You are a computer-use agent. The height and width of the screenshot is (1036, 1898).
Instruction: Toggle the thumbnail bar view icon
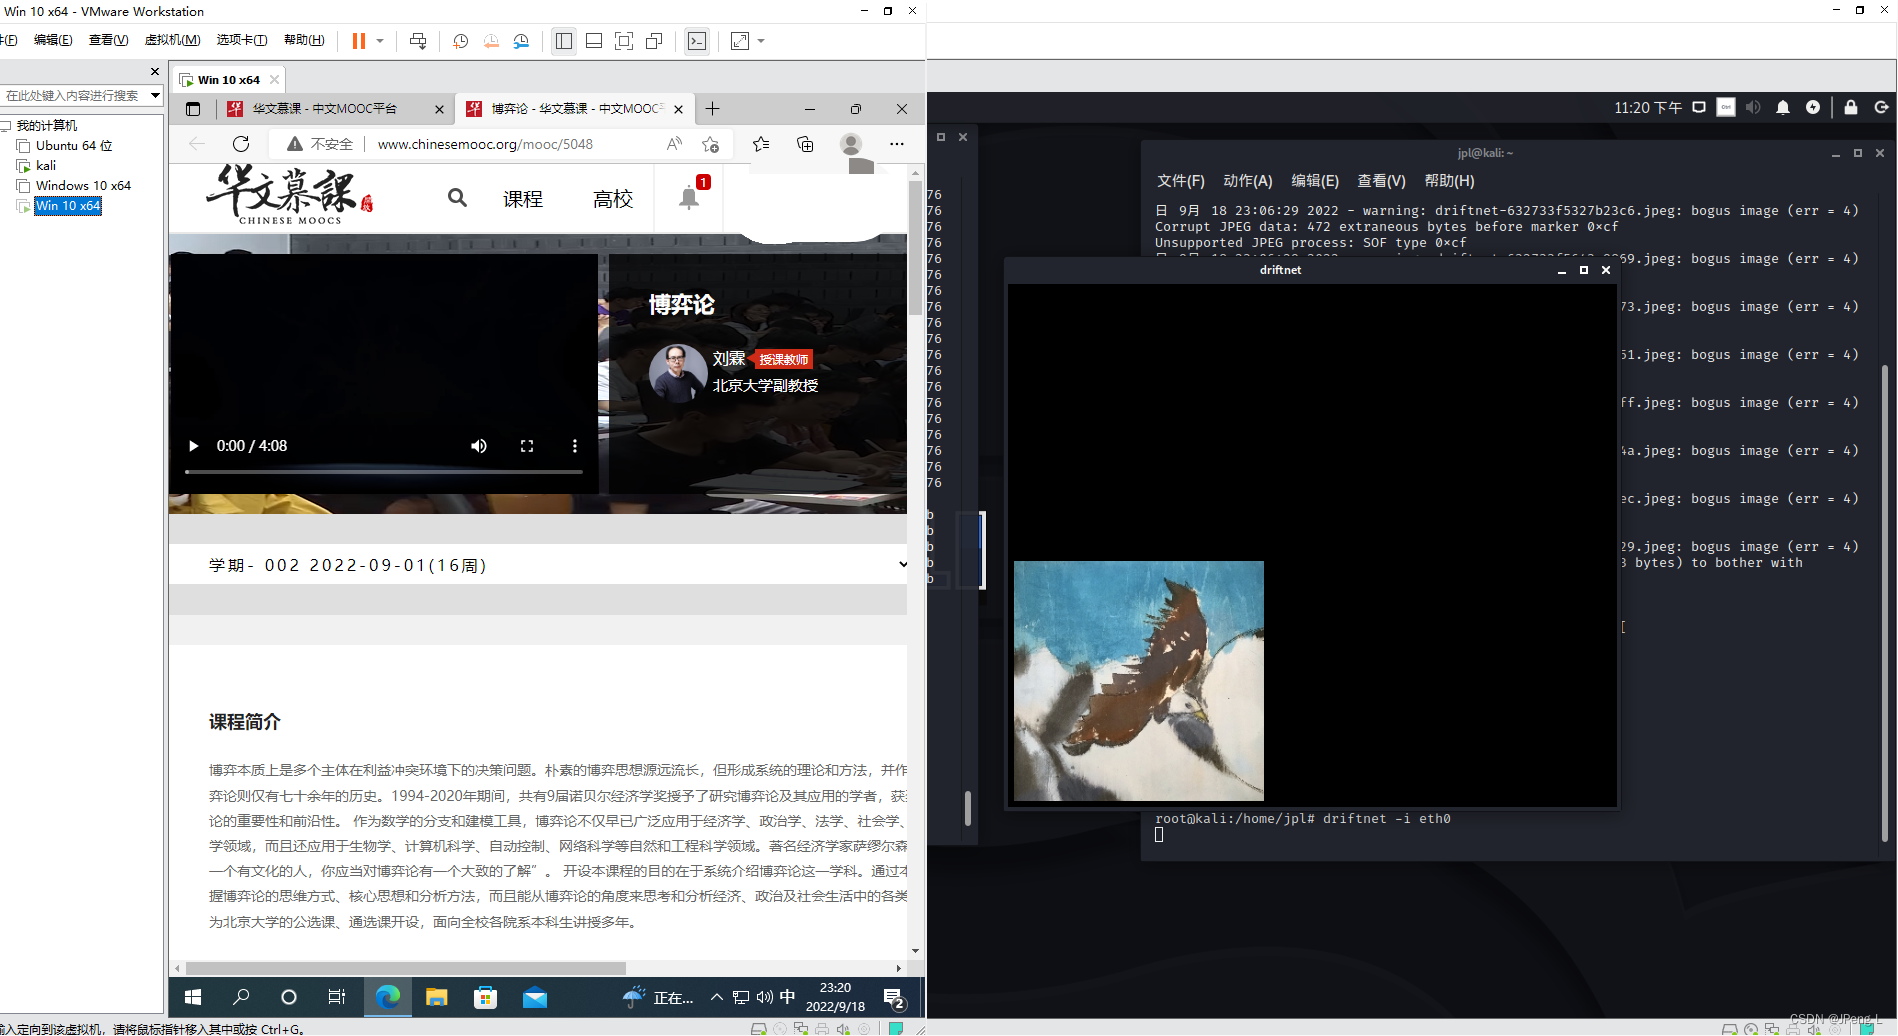point(594,41)
